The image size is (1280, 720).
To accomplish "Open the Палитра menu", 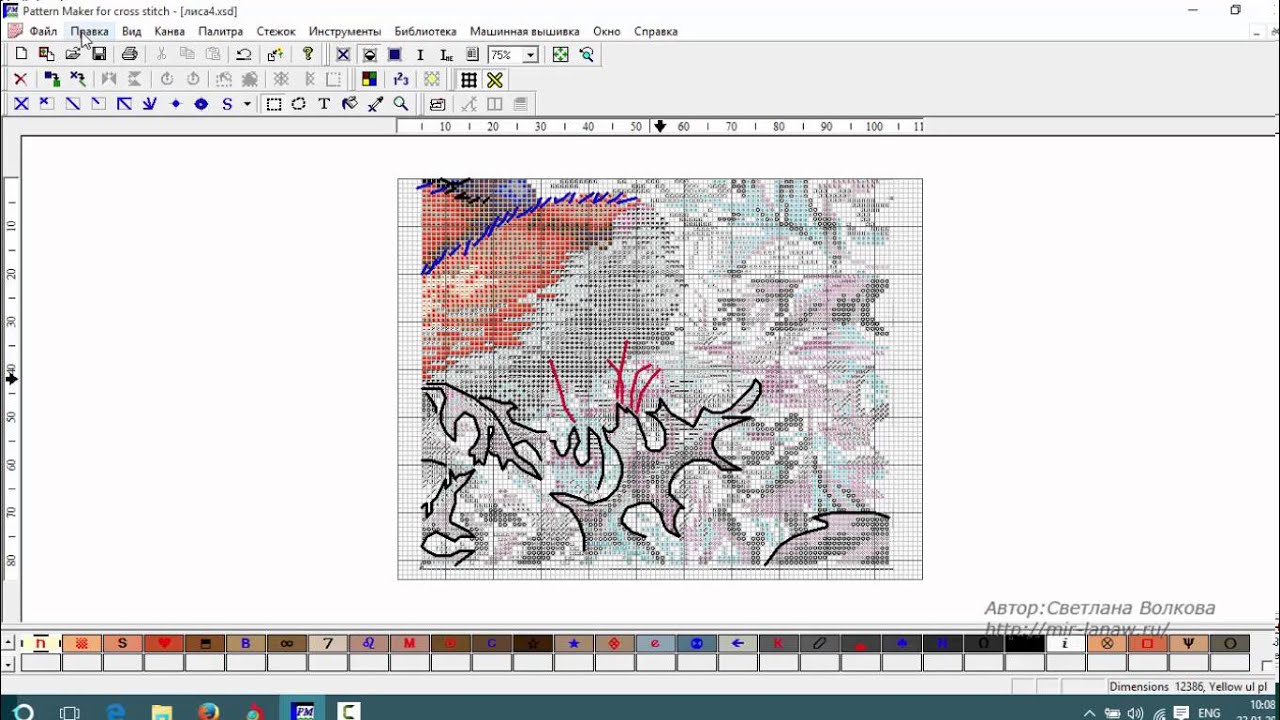I will tap(220, 31).
